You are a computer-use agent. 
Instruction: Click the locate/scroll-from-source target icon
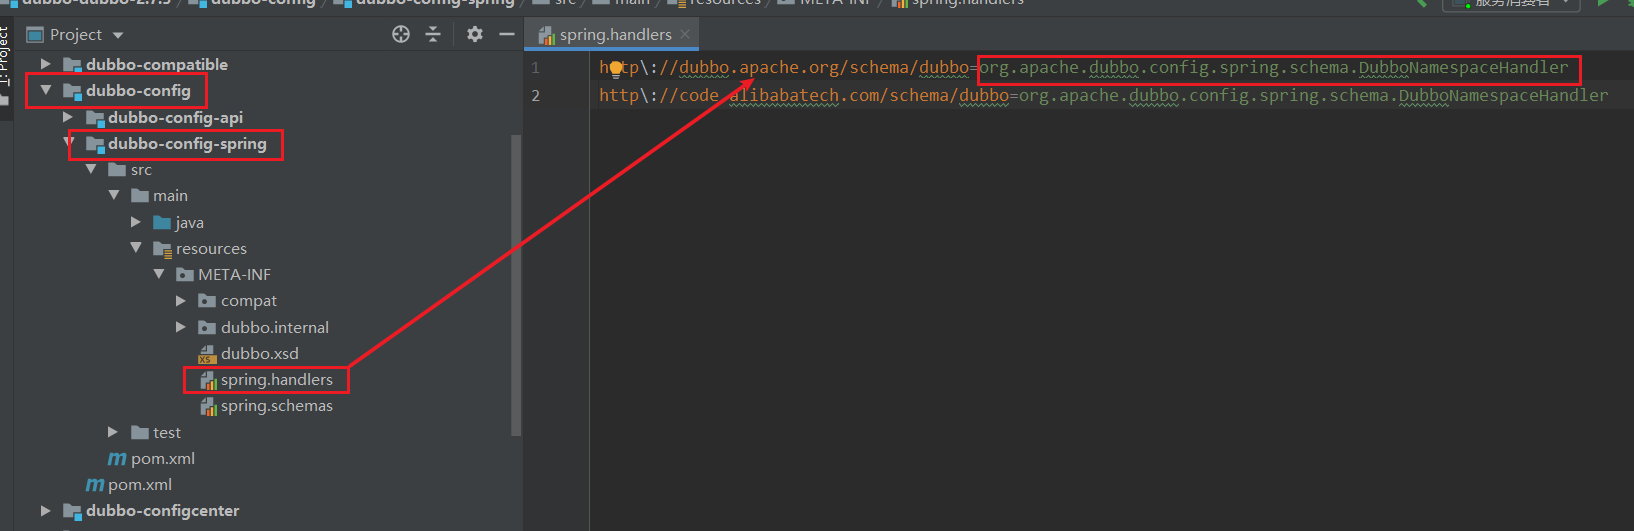tap(401, 34)
